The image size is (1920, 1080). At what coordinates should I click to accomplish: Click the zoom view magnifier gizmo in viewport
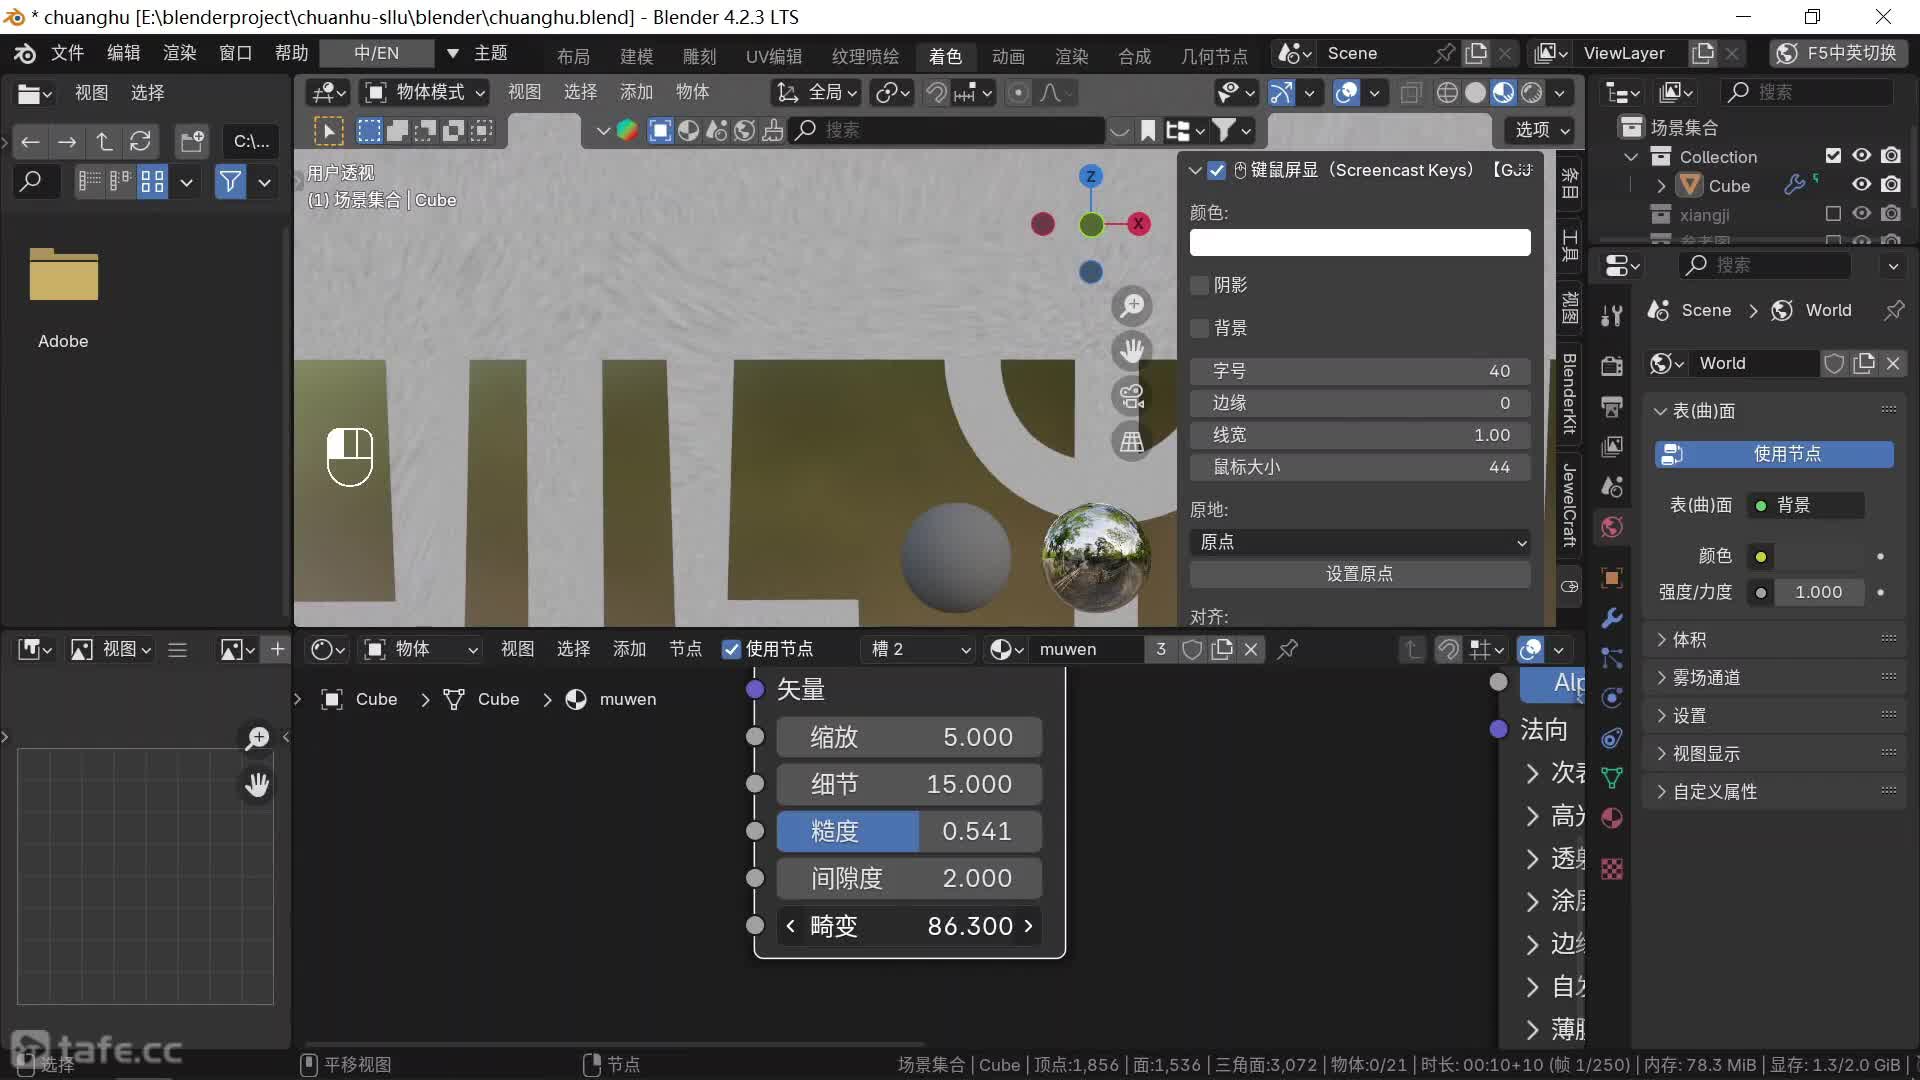point(1132,306)
